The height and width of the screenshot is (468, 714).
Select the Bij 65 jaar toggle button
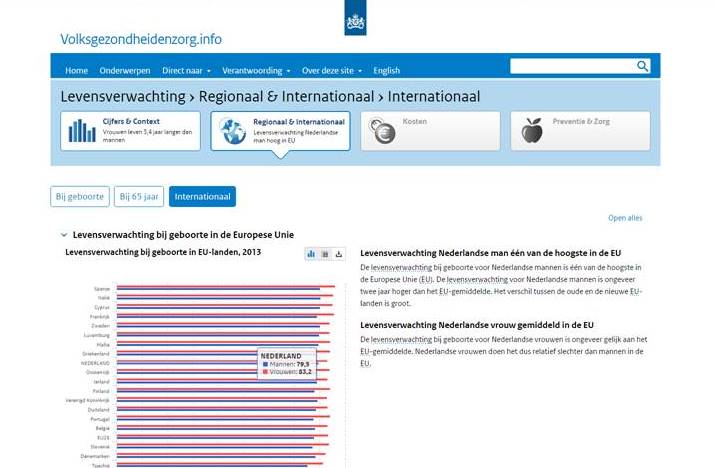139,197
